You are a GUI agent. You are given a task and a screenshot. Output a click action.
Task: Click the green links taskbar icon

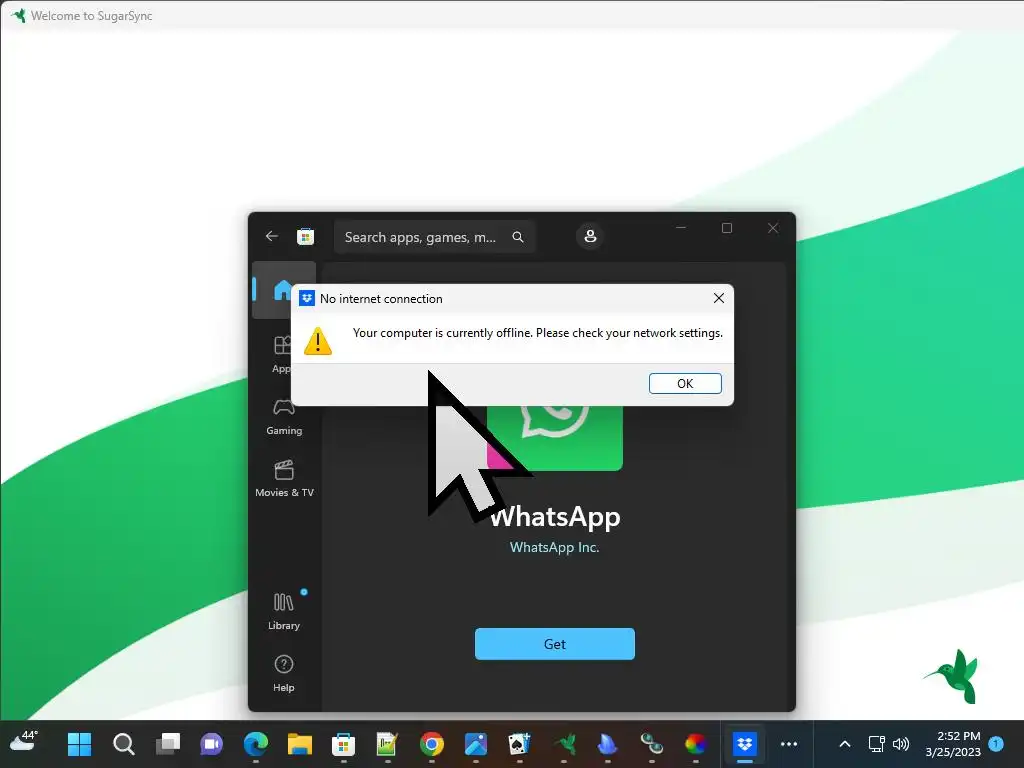pos(651,744)
